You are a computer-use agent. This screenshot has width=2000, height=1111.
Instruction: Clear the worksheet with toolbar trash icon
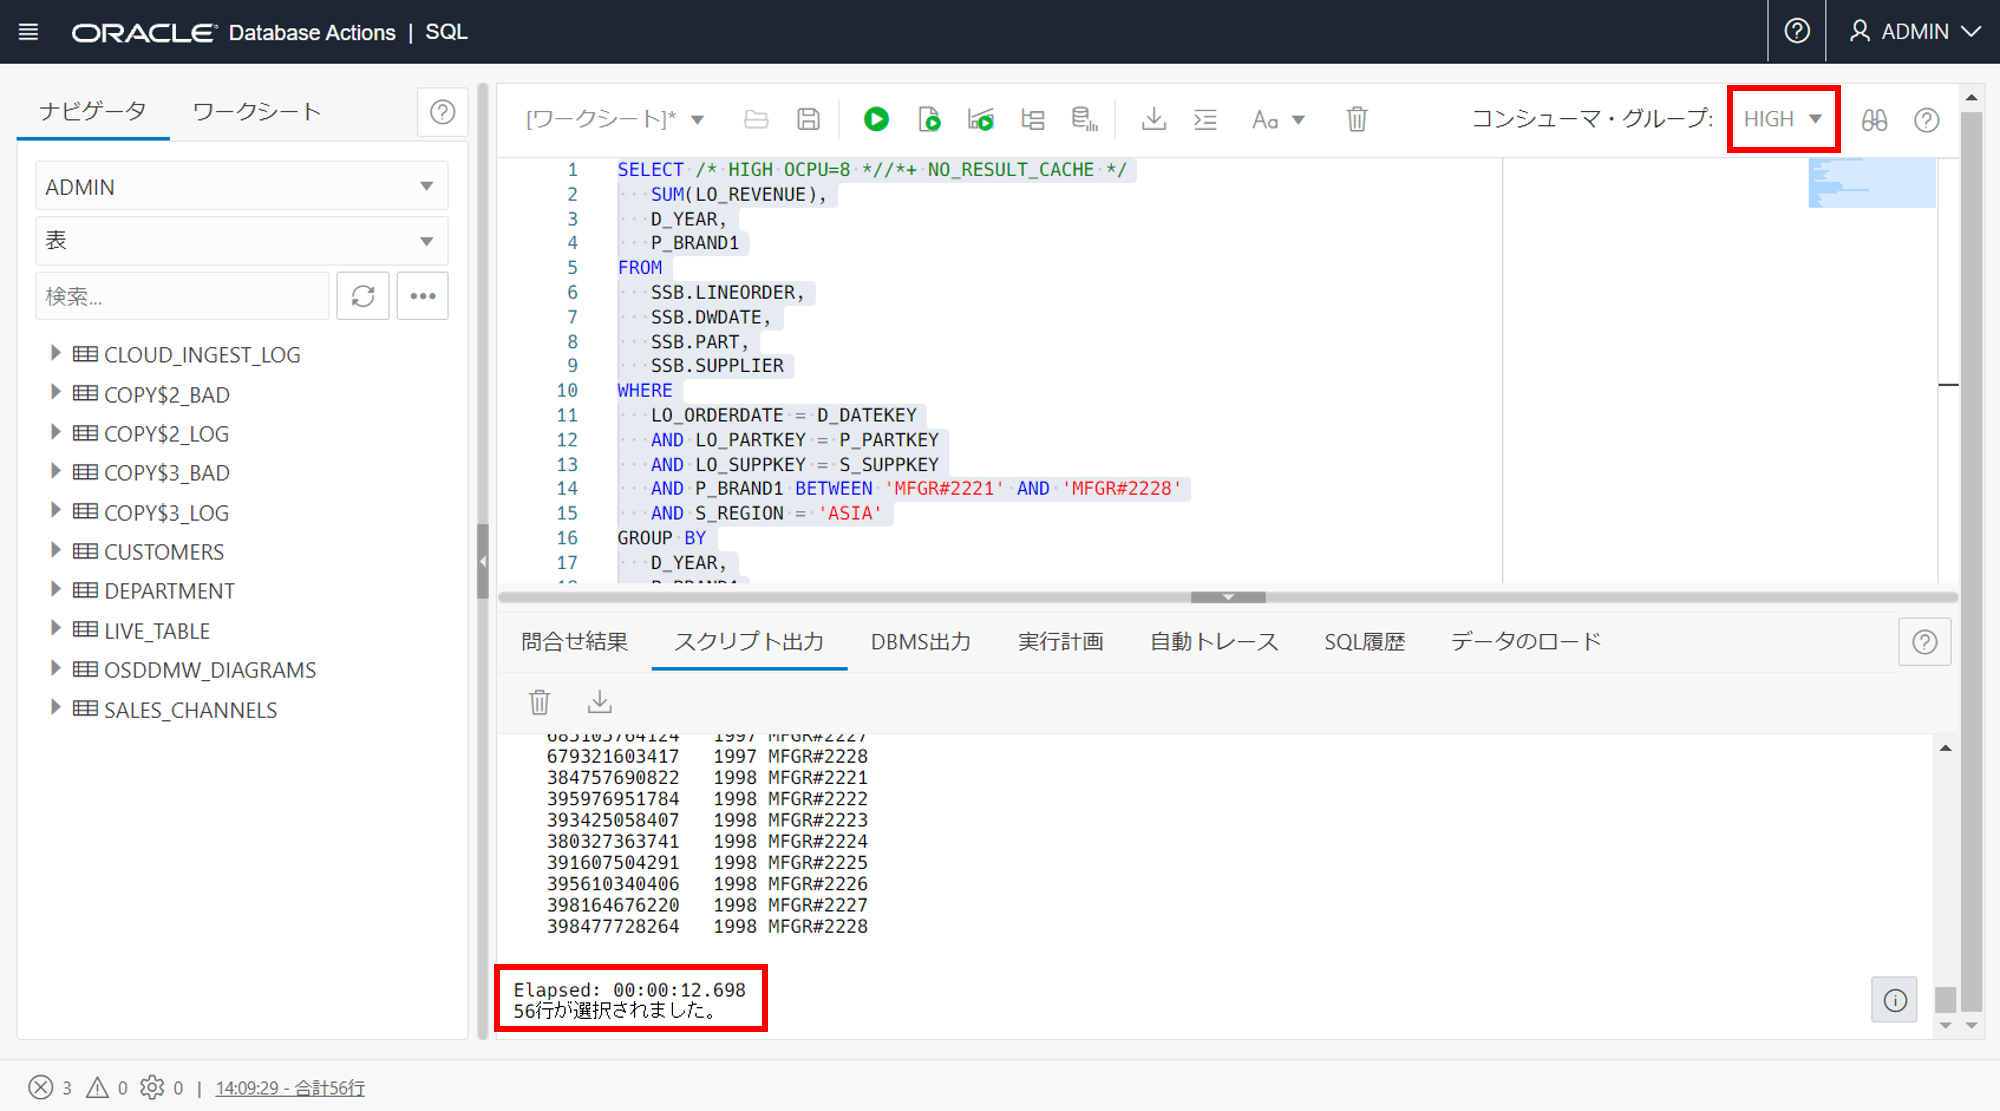1356,120
